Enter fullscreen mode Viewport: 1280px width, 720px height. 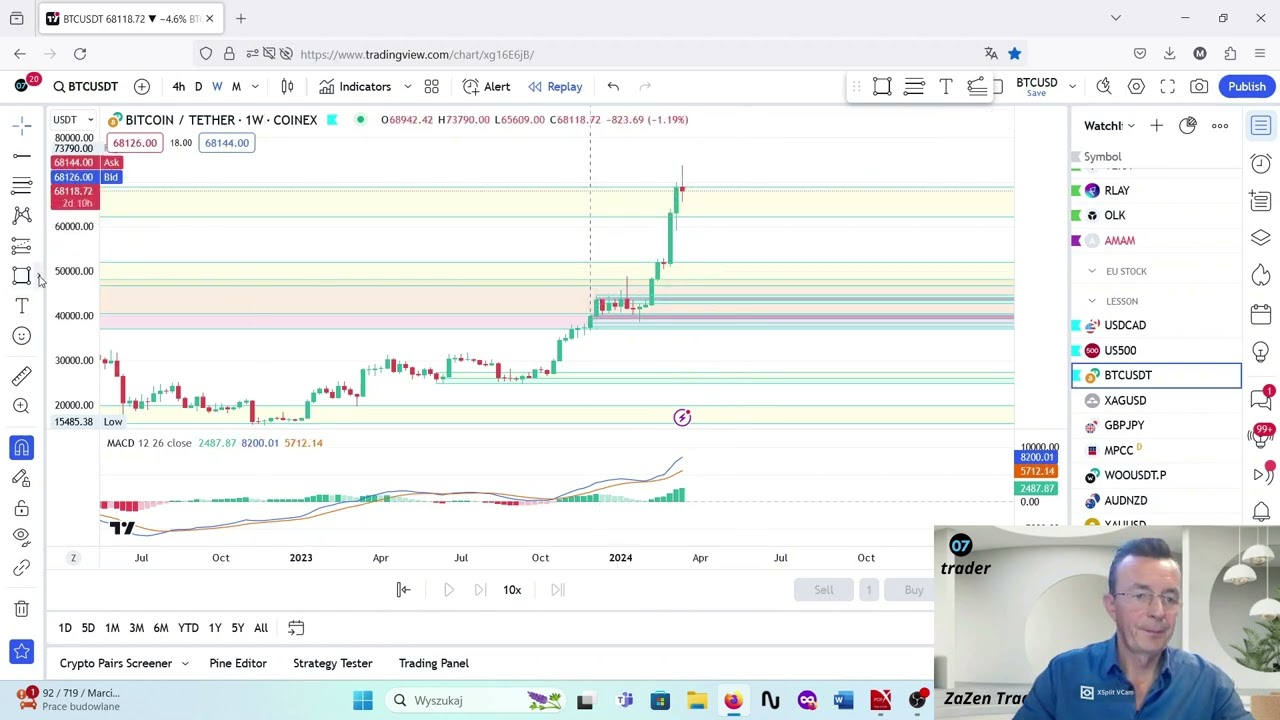1168,86
